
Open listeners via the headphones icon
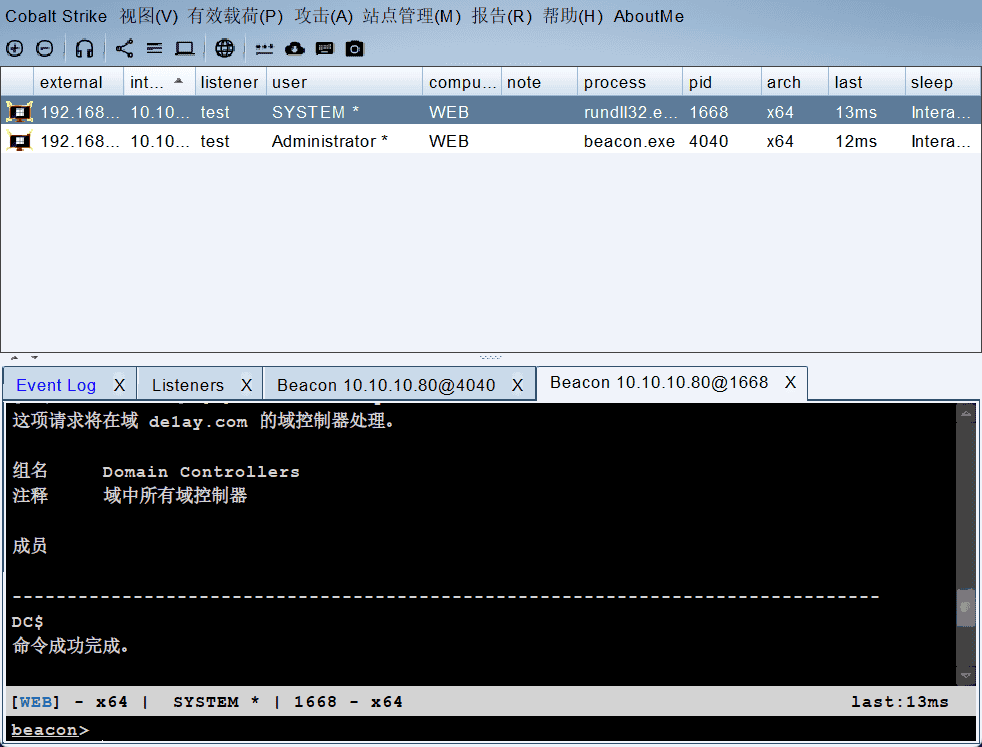pos(85,48)
